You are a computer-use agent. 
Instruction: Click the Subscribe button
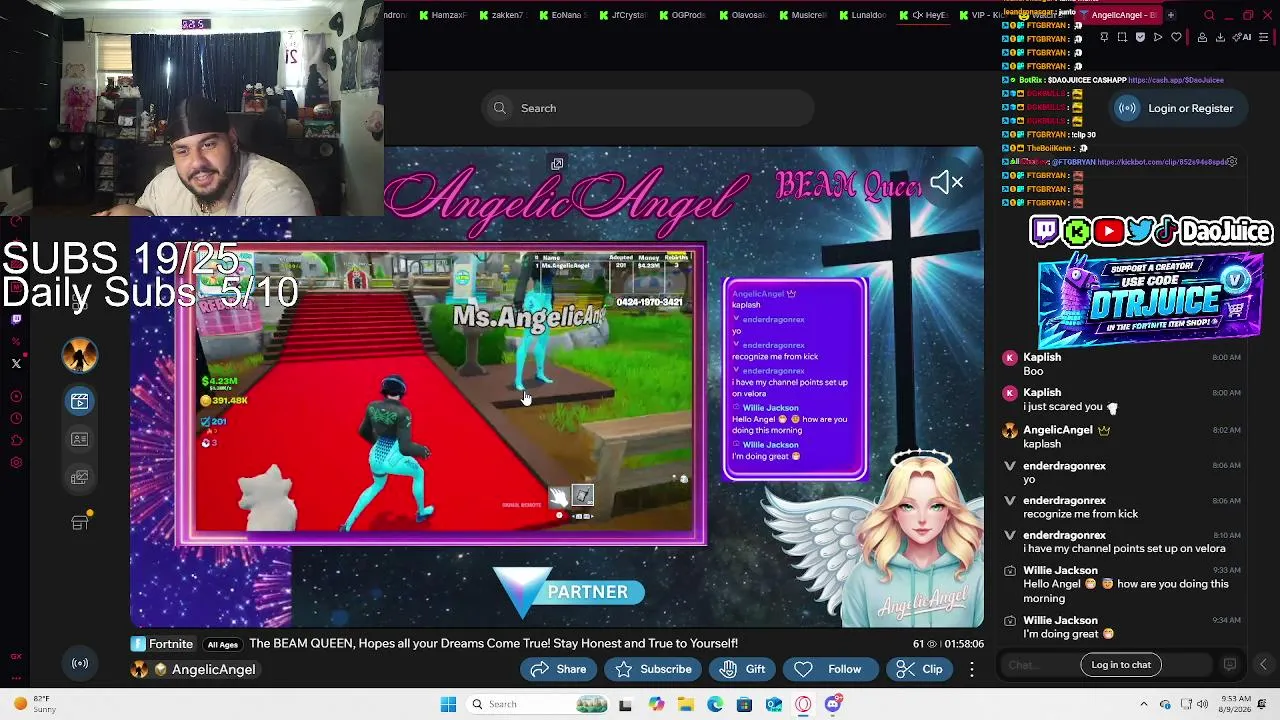653,669
